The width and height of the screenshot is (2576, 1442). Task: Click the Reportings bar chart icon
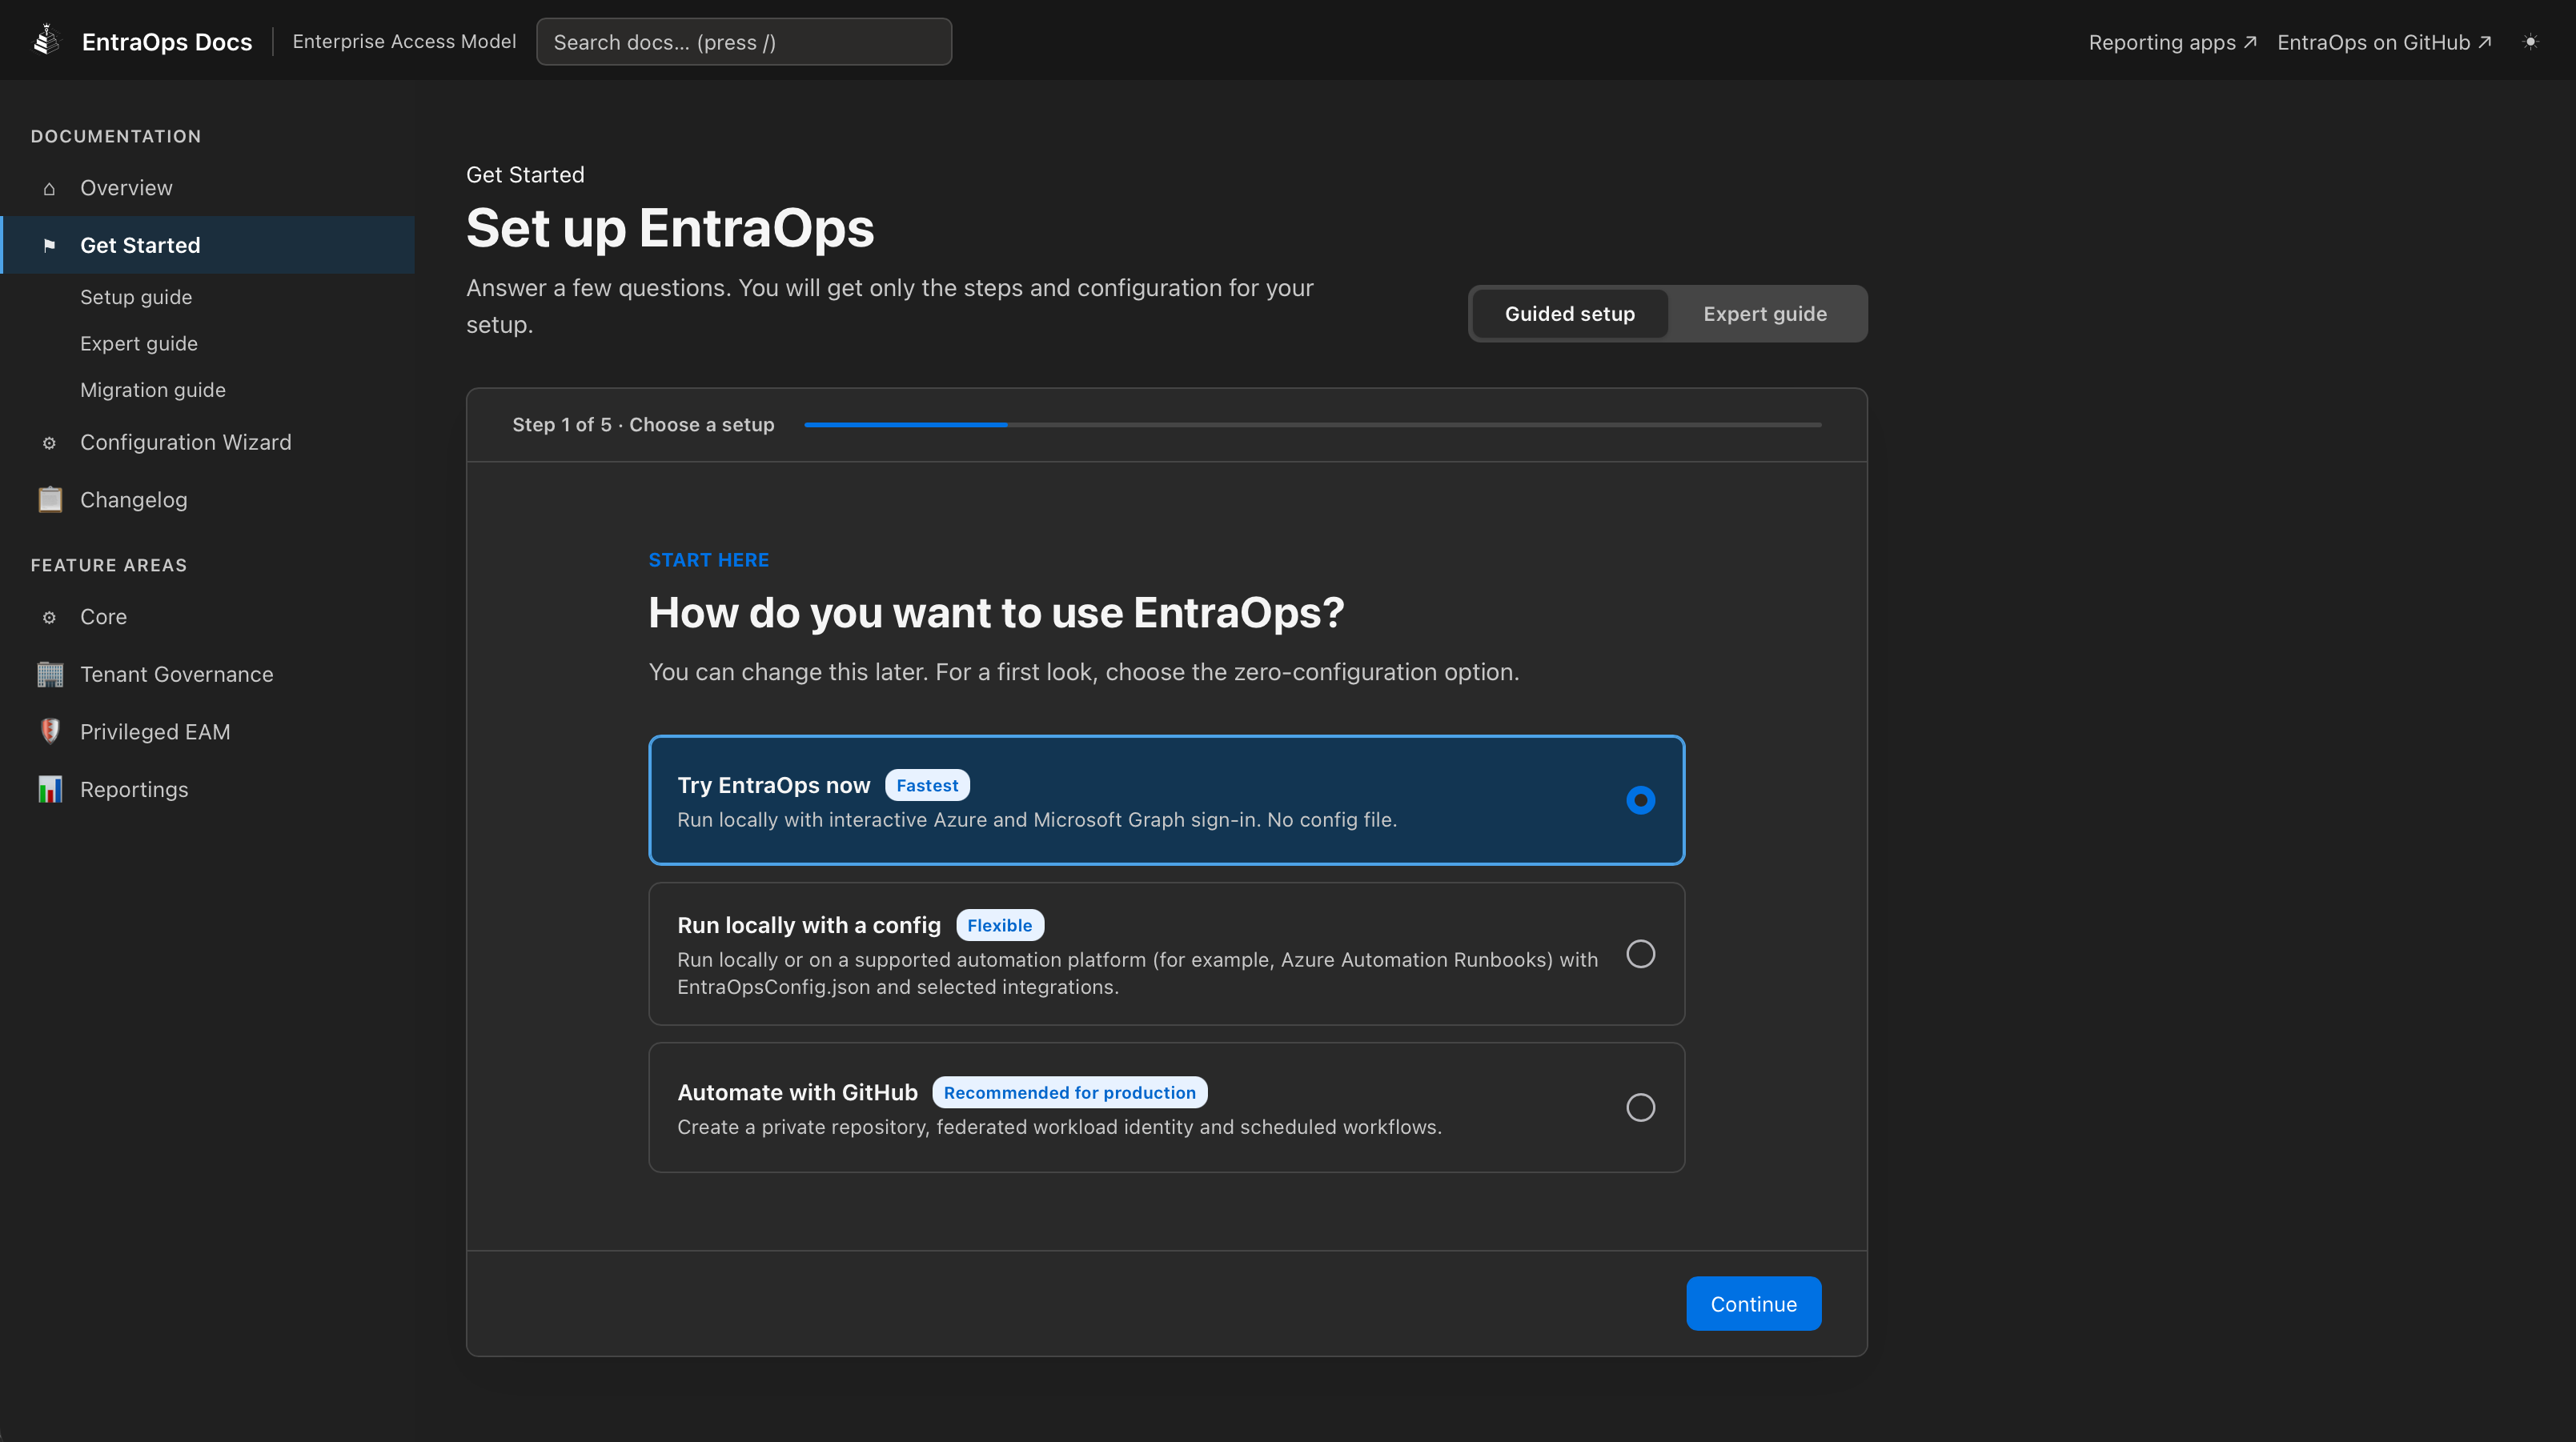coord(49,789)
